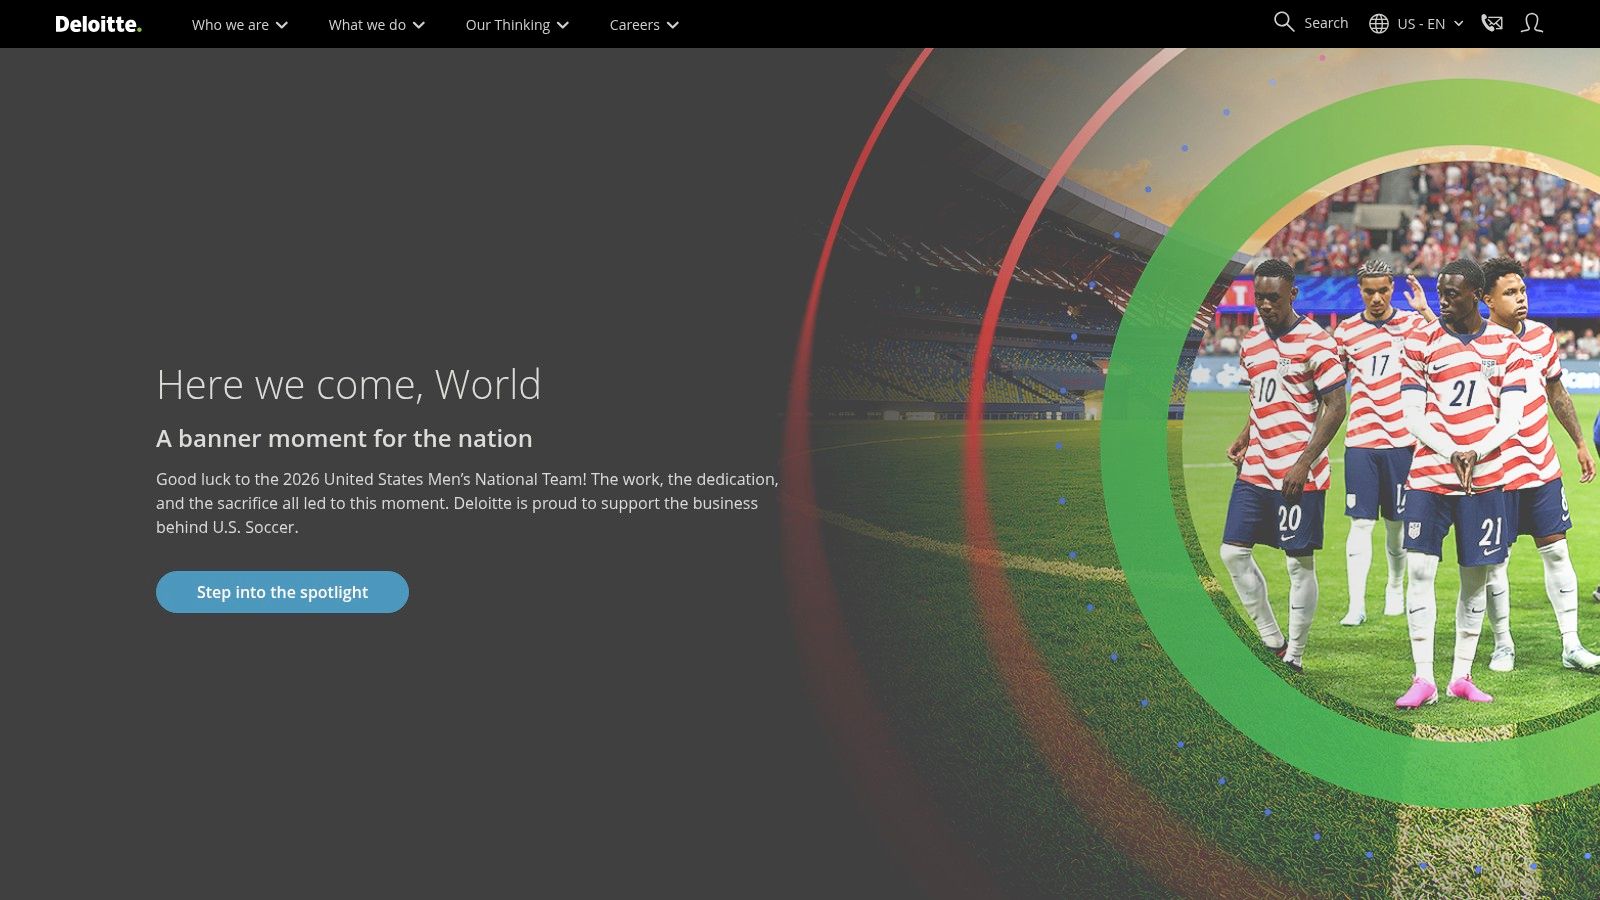Expand the Our Thinking chevron
This screenshot has width=1600, height=900.
[x=563, y=25]
